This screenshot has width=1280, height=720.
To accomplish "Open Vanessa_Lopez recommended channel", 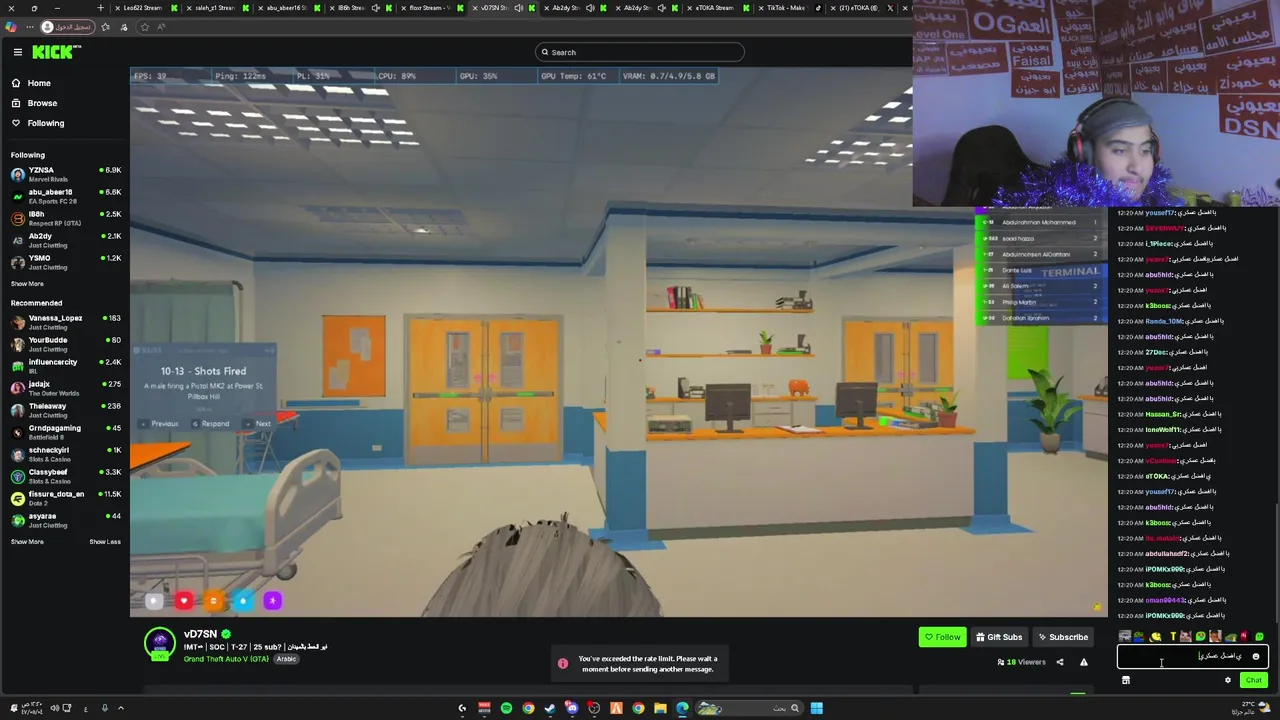I will pyautogui.click(x=65, y=322).
